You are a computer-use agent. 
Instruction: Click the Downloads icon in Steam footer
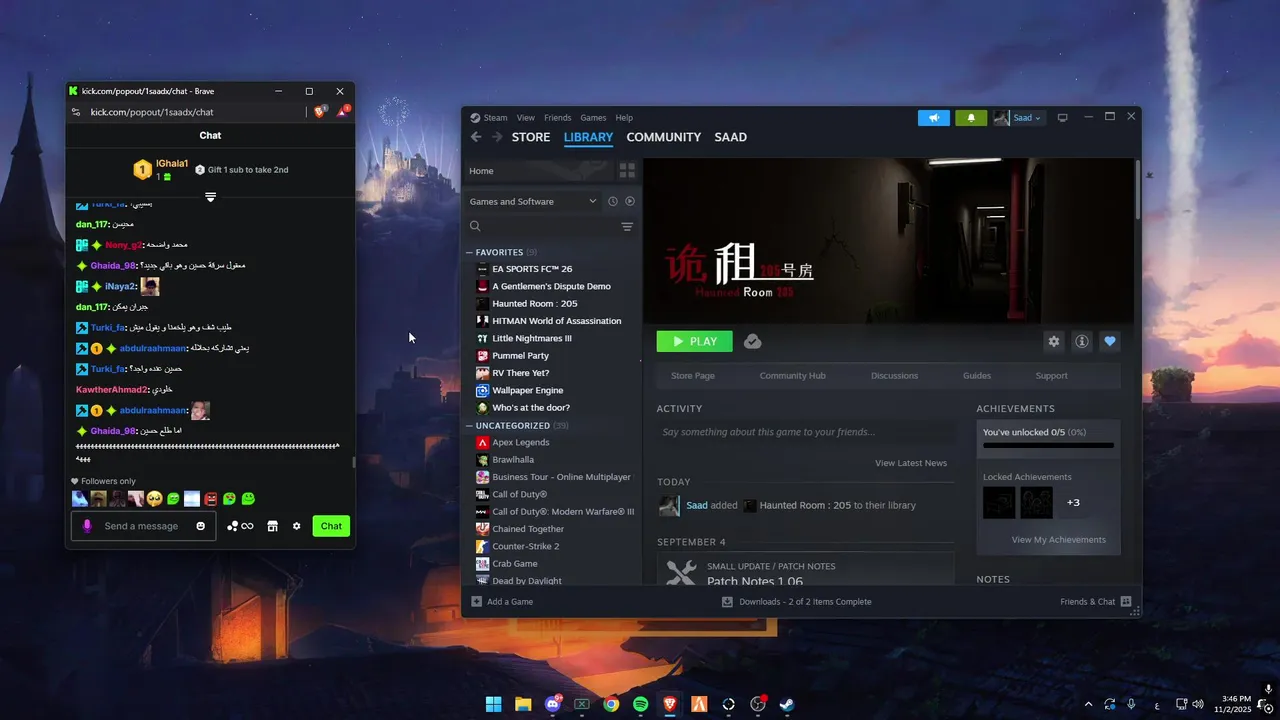coord(728,602)
